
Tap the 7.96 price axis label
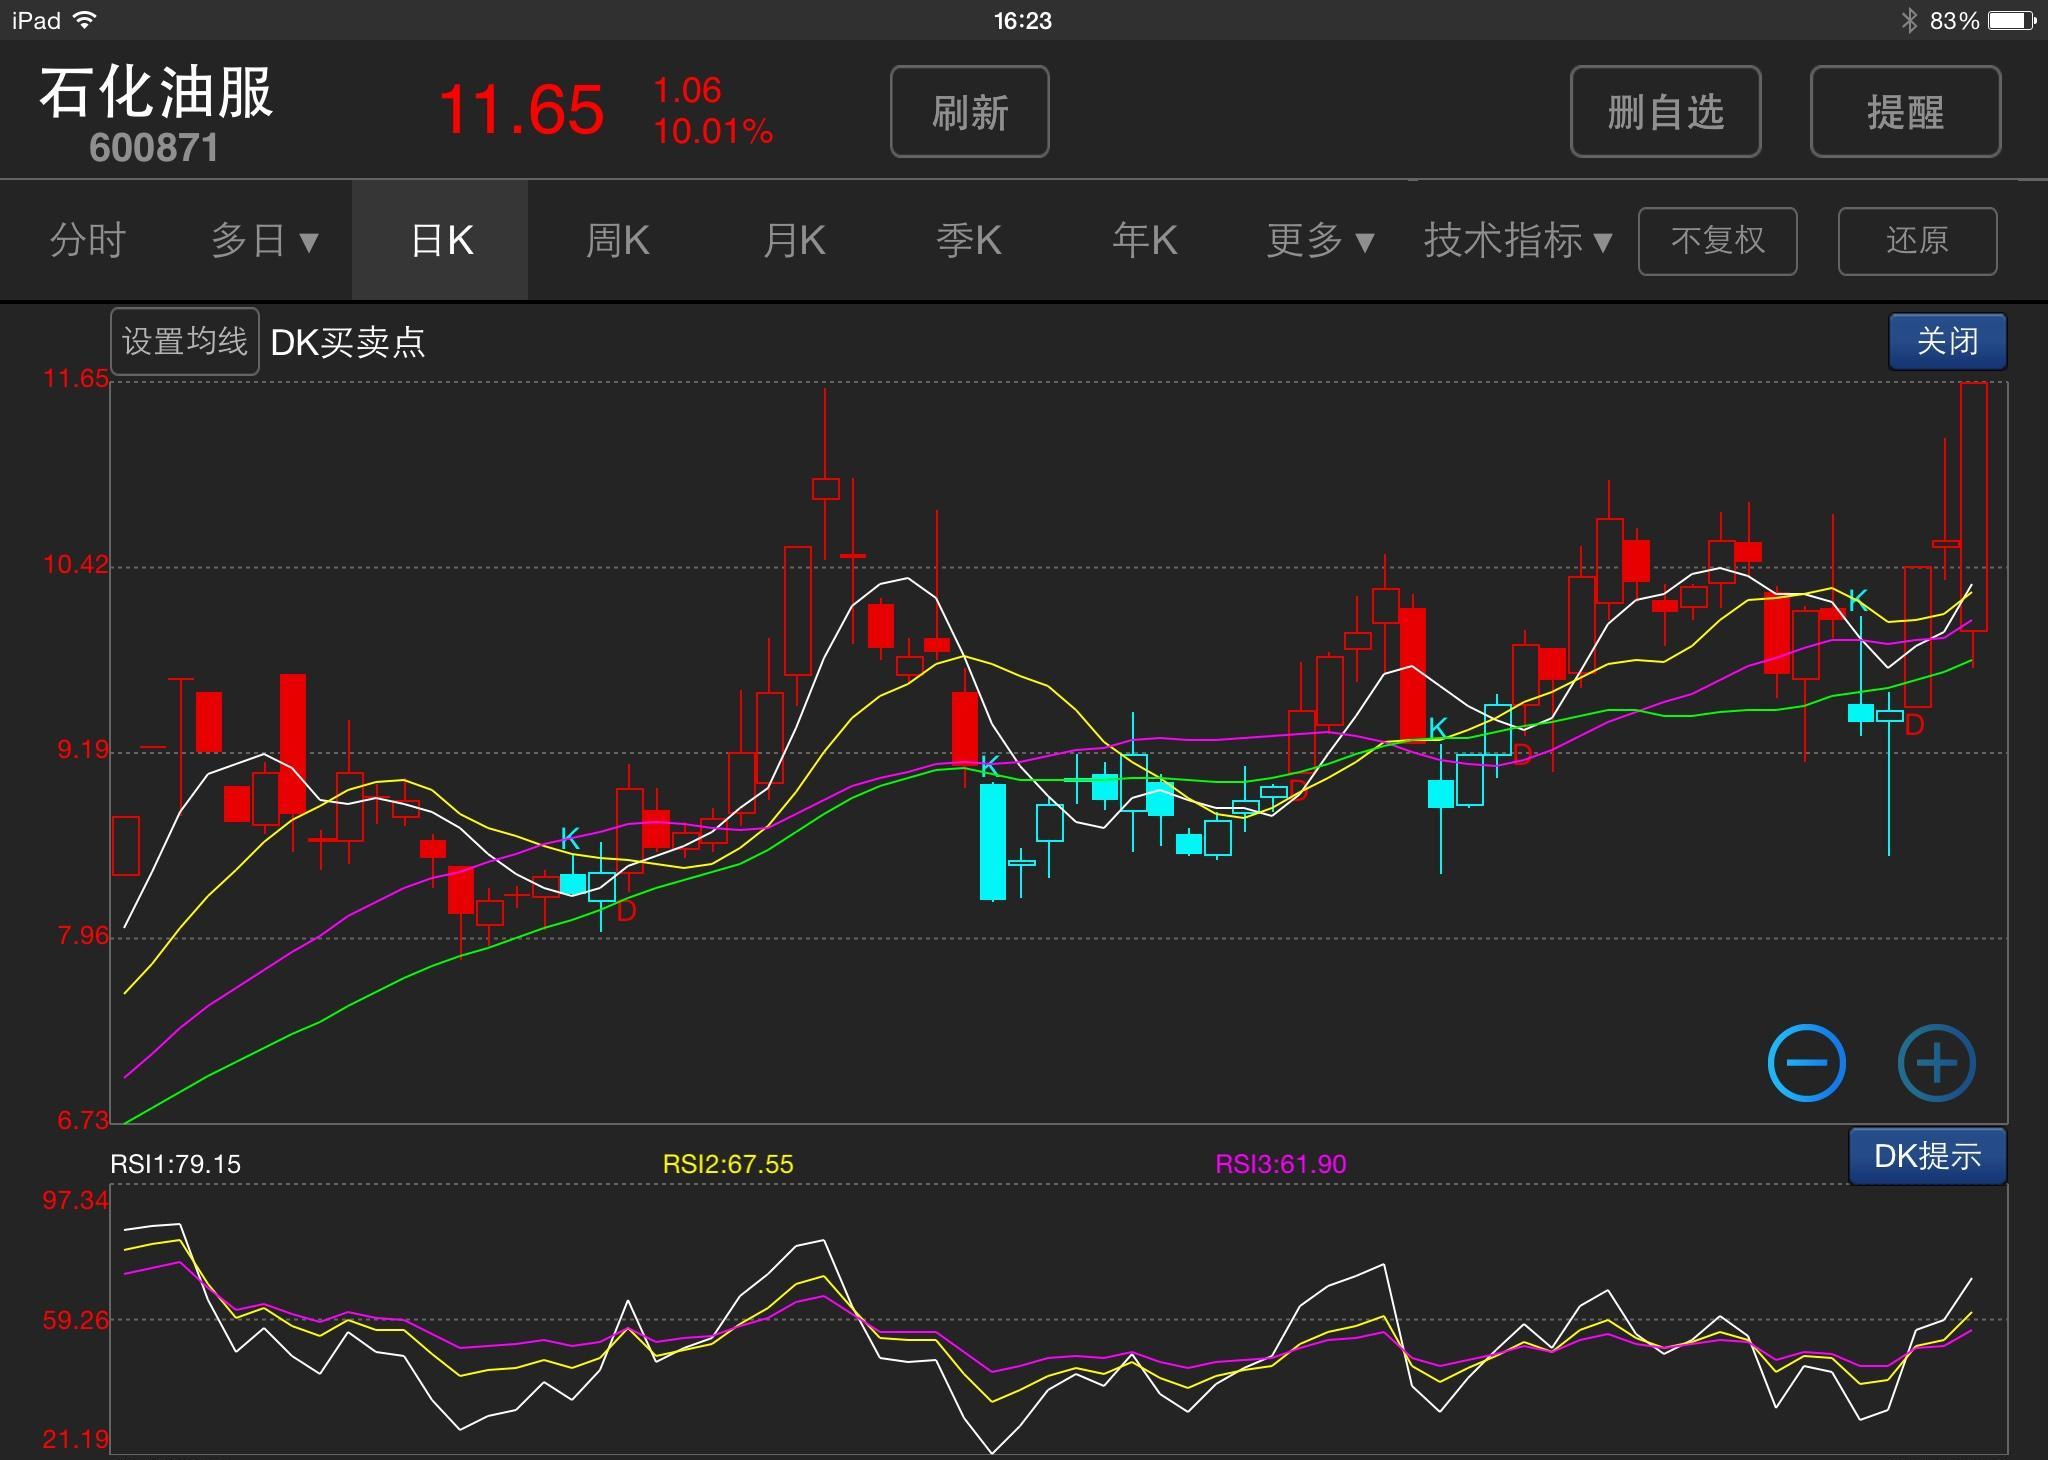click(83, 936)
